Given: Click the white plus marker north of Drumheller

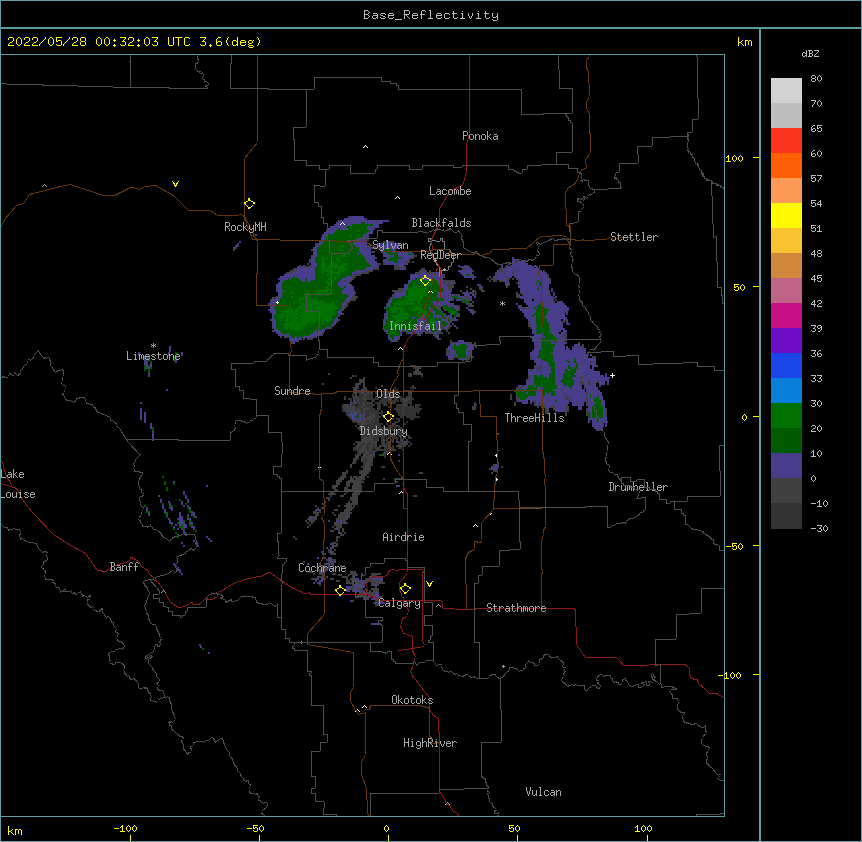Looking at the screenshot, I should (x=612, y=375).
